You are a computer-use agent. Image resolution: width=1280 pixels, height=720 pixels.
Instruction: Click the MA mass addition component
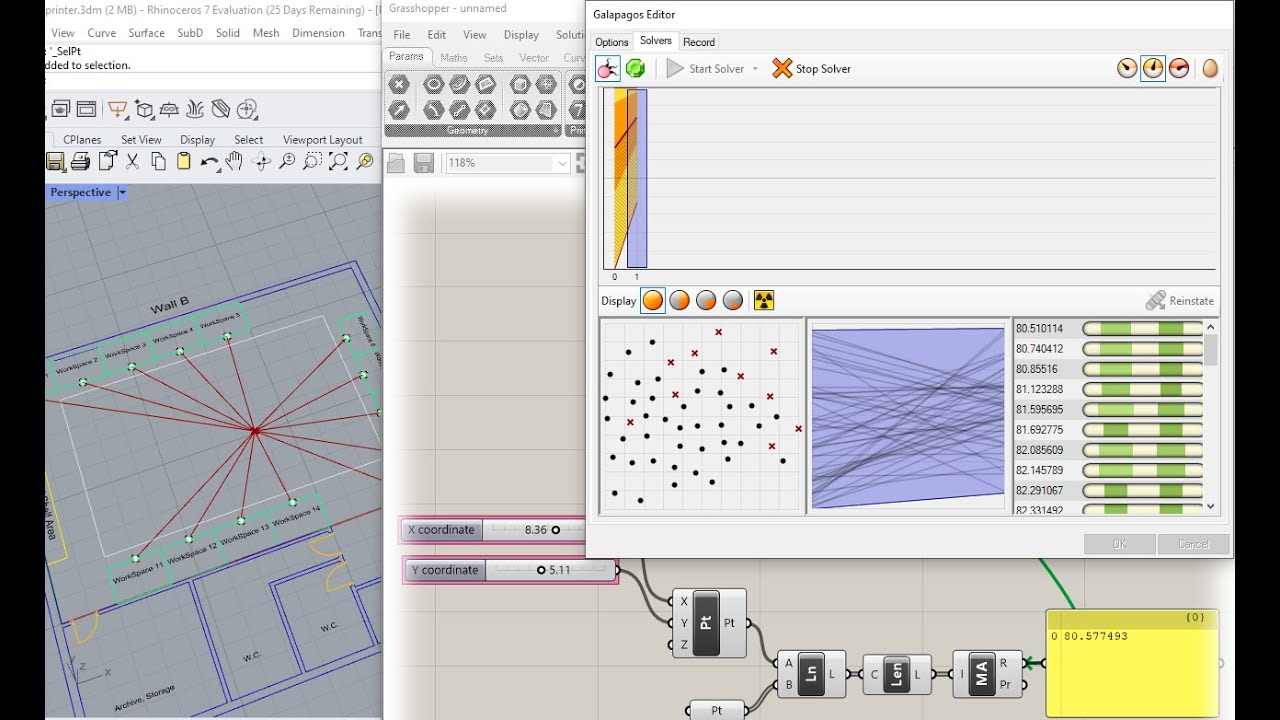click(x=988, y=674)
